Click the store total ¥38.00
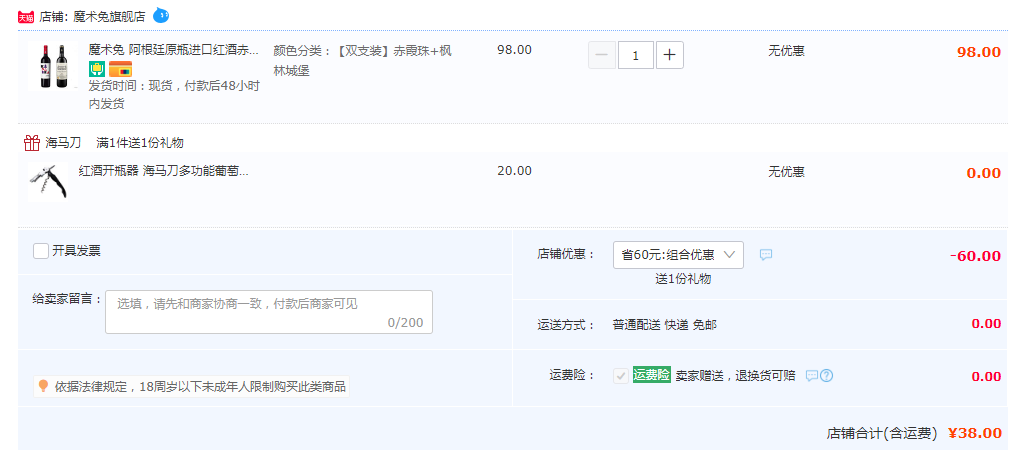The width and height of the screenshot is (1016, 450). tap(975, 433)
